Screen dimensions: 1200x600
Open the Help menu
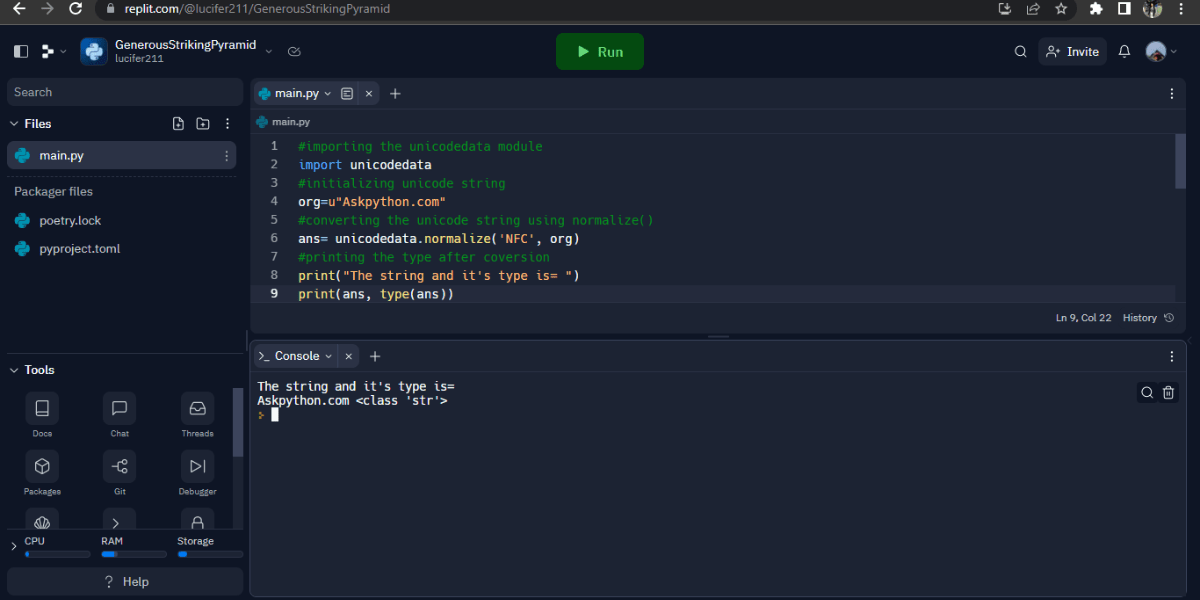[124, 581]
